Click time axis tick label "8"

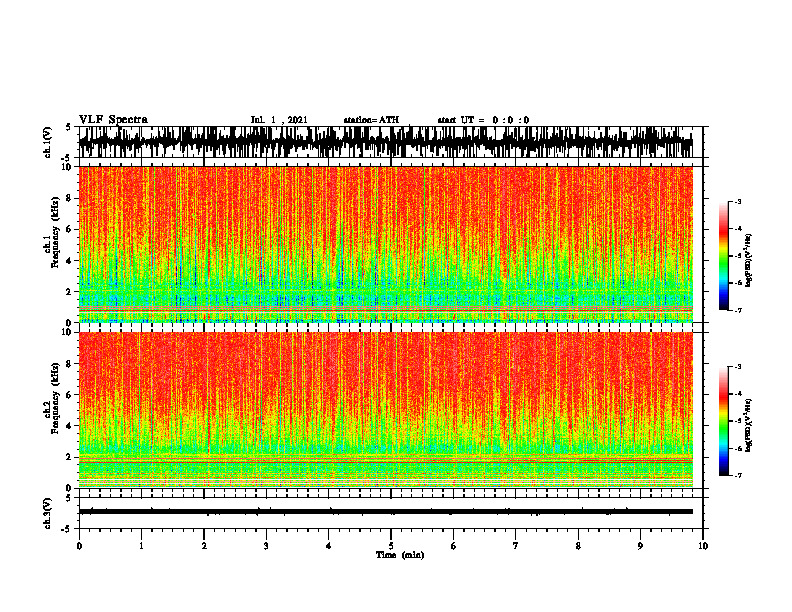tap(578, 546)
